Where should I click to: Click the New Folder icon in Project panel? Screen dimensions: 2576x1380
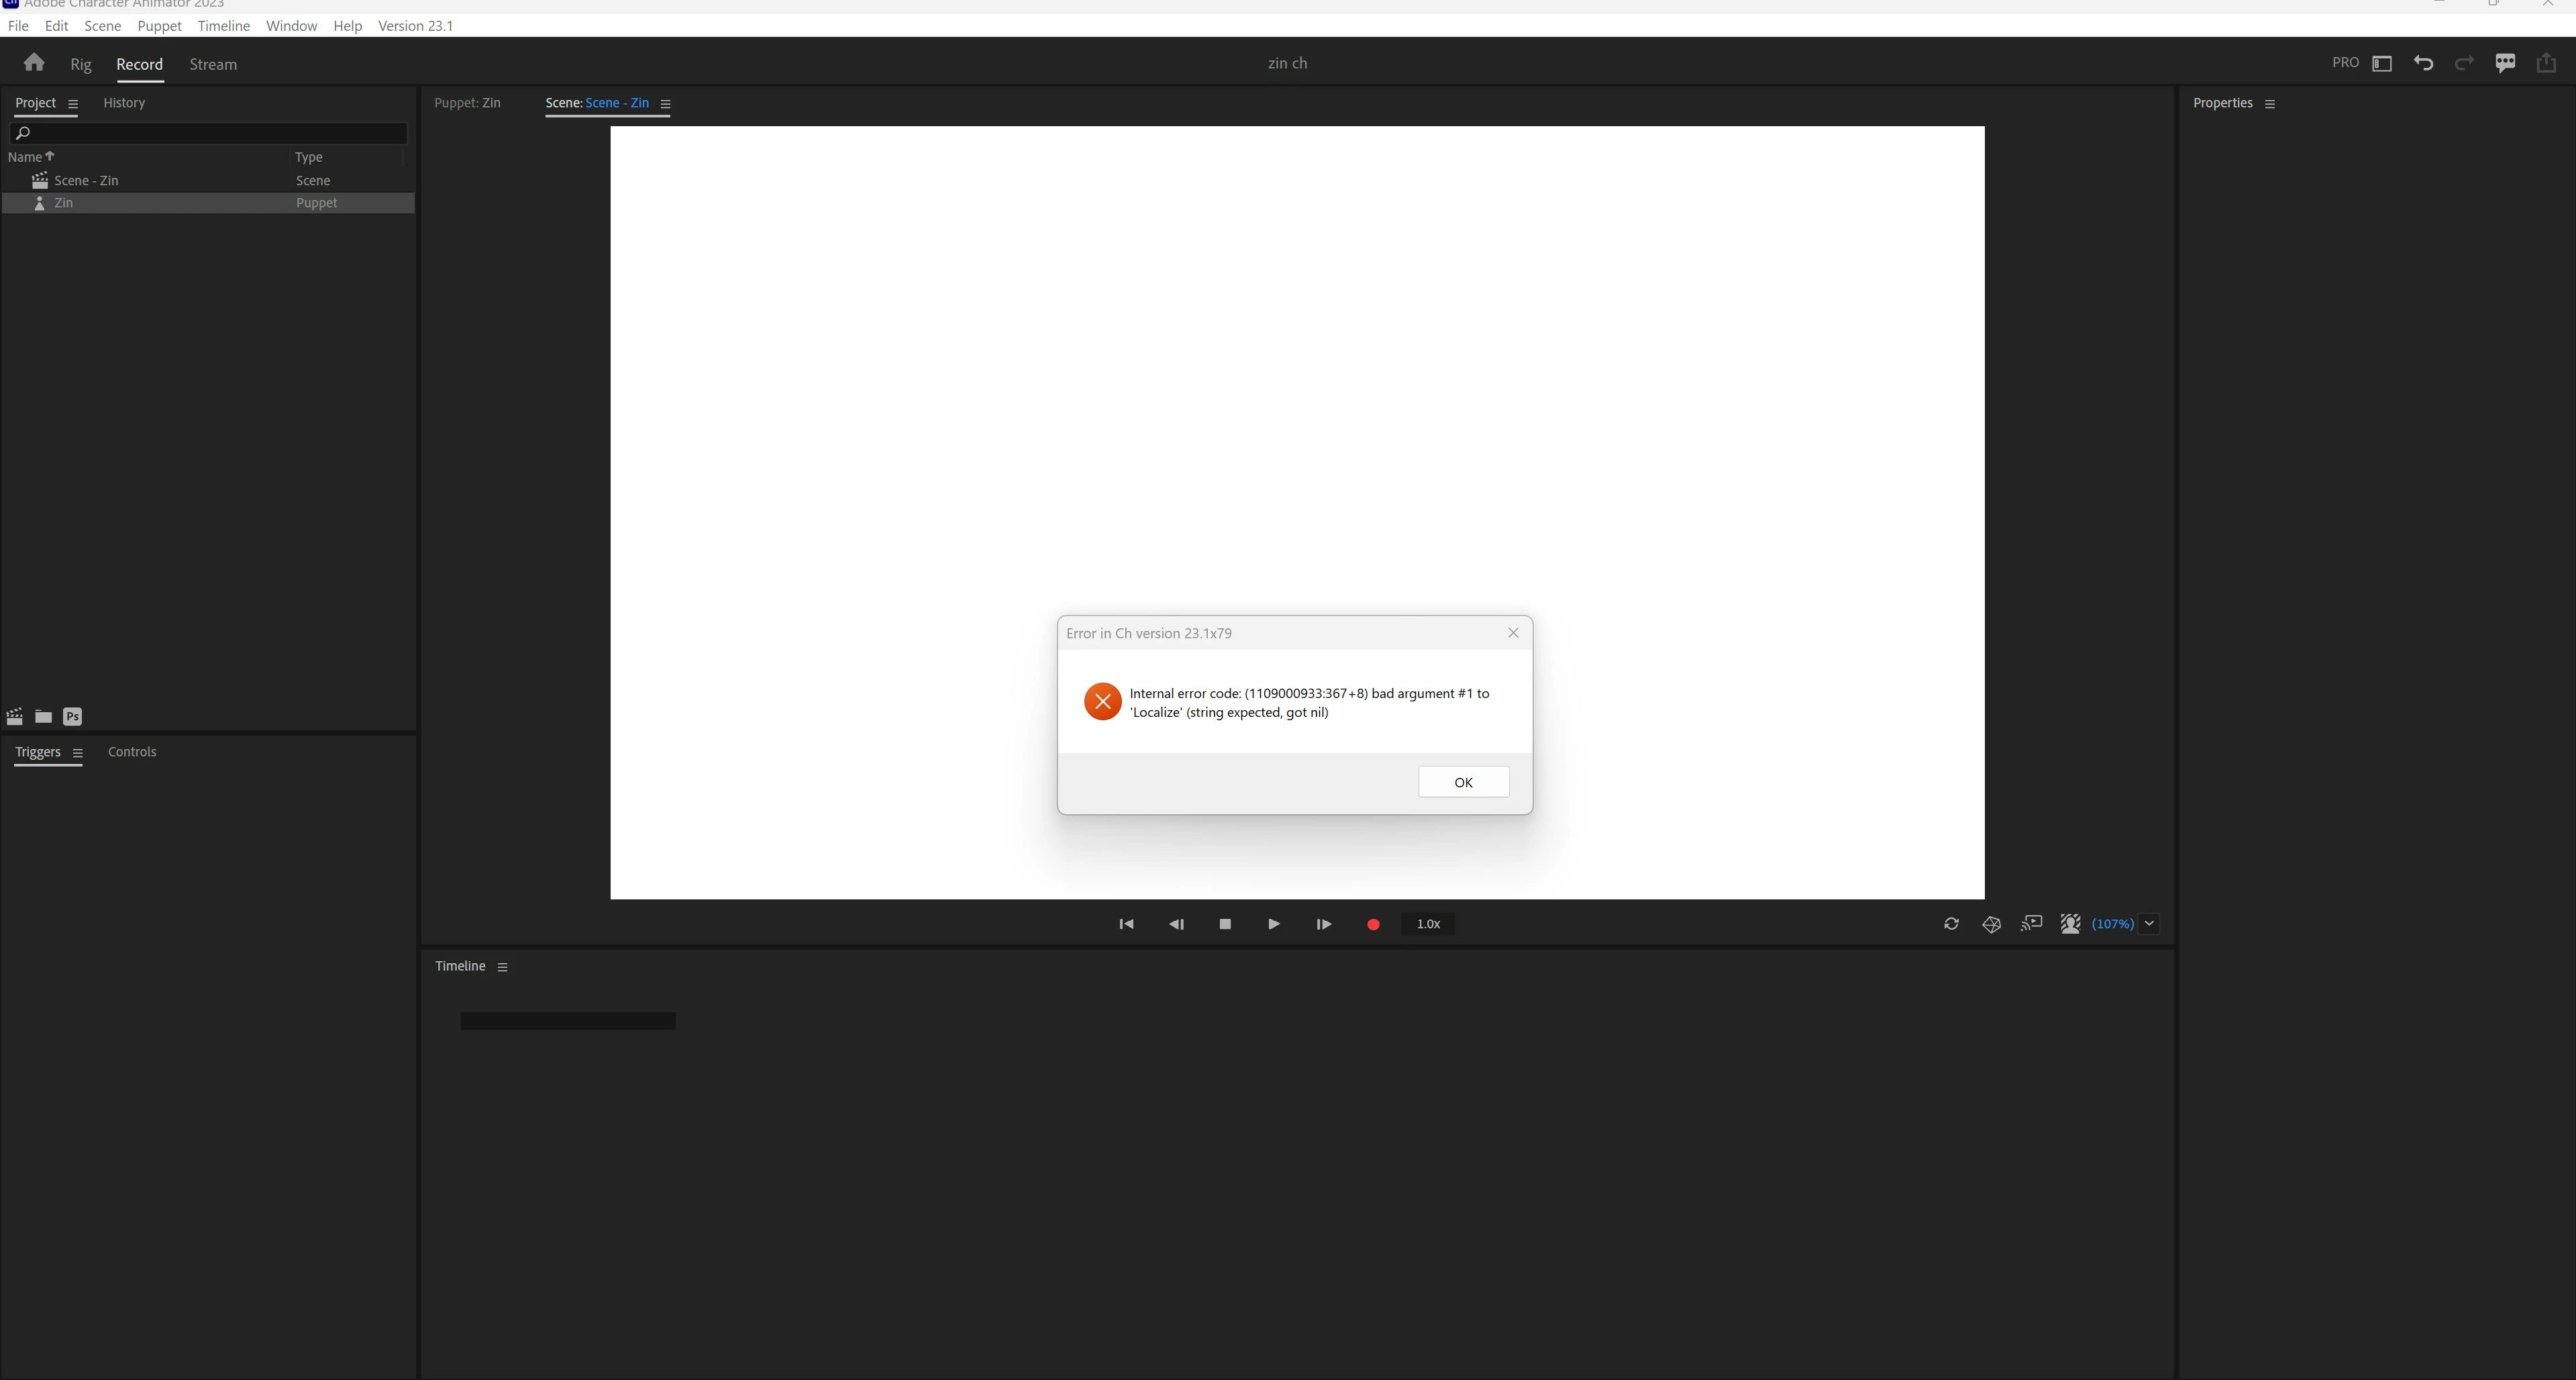(43, 716)
